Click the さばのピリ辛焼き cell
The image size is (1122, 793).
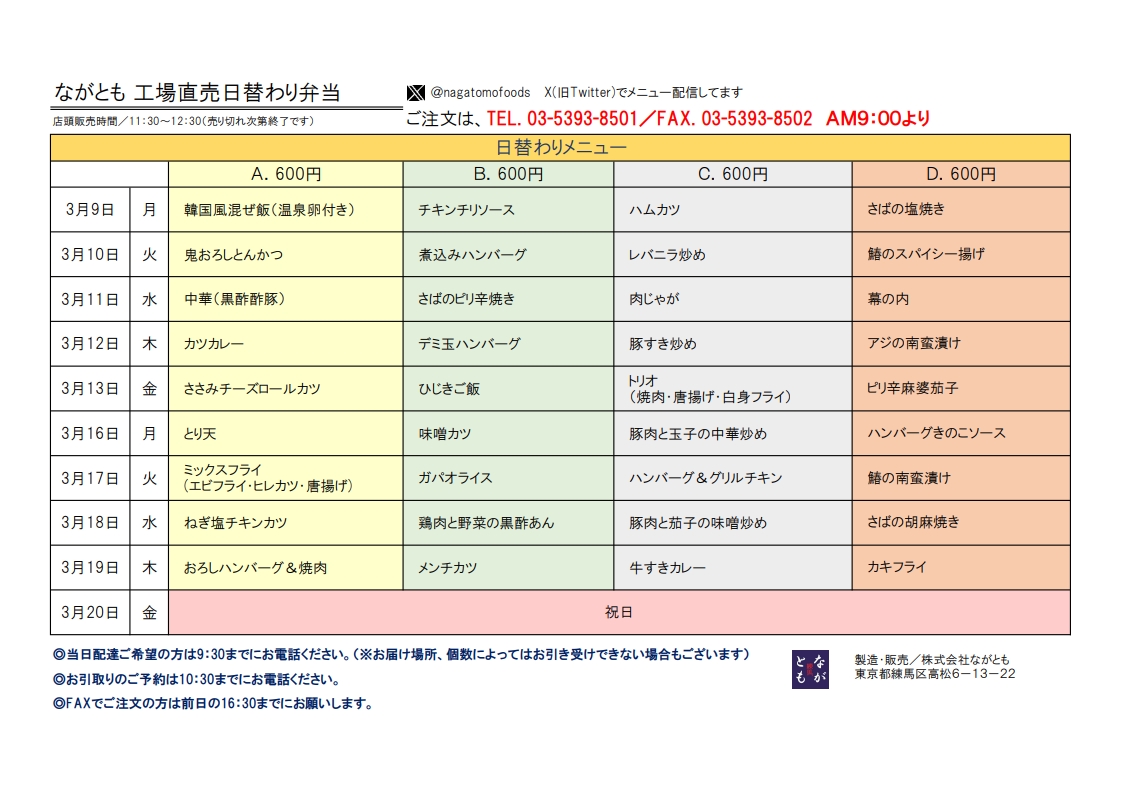[508, 299]
